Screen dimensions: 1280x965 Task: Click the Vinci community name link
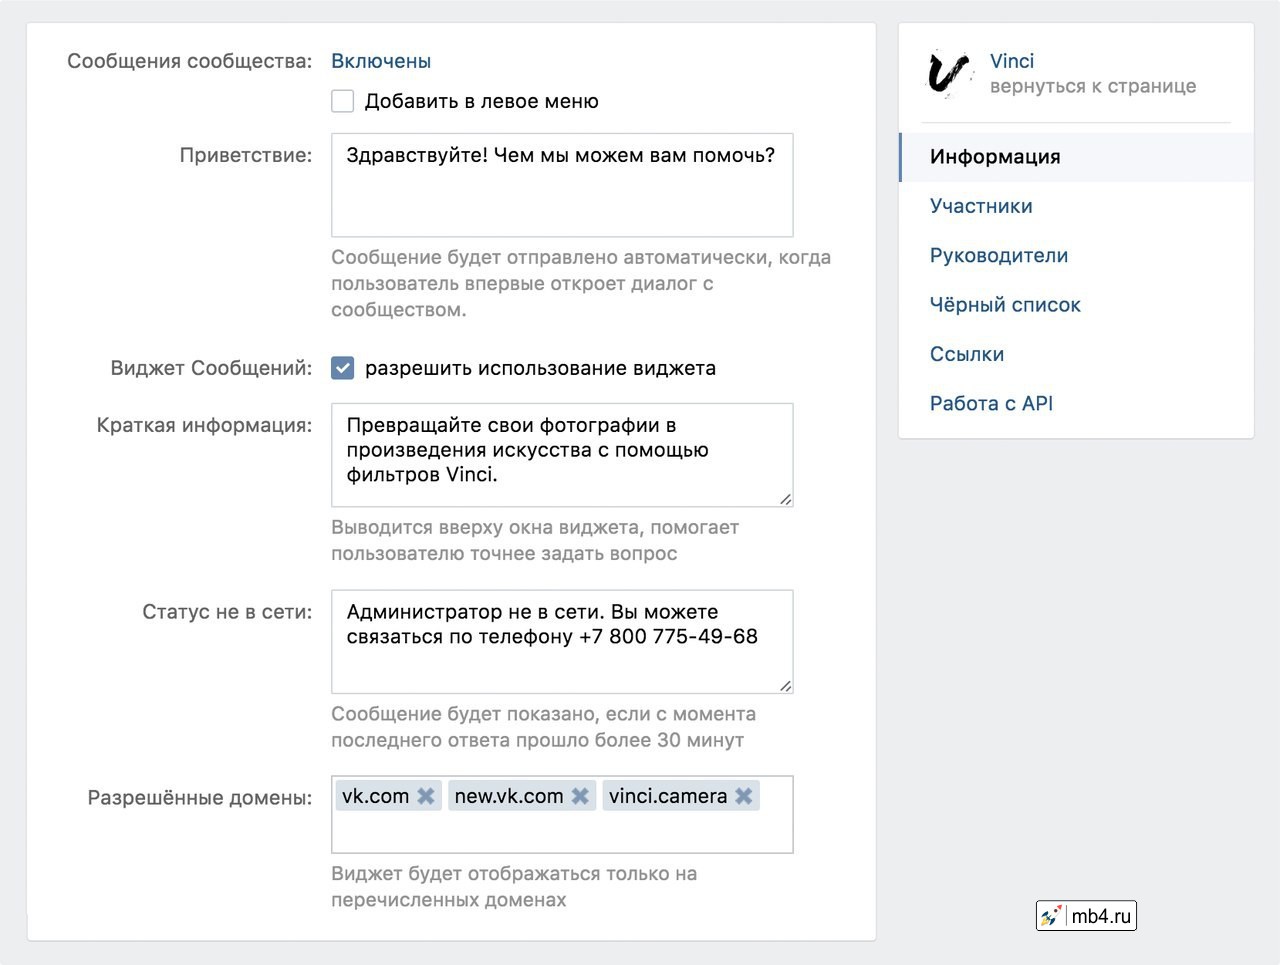(1012, 61)
